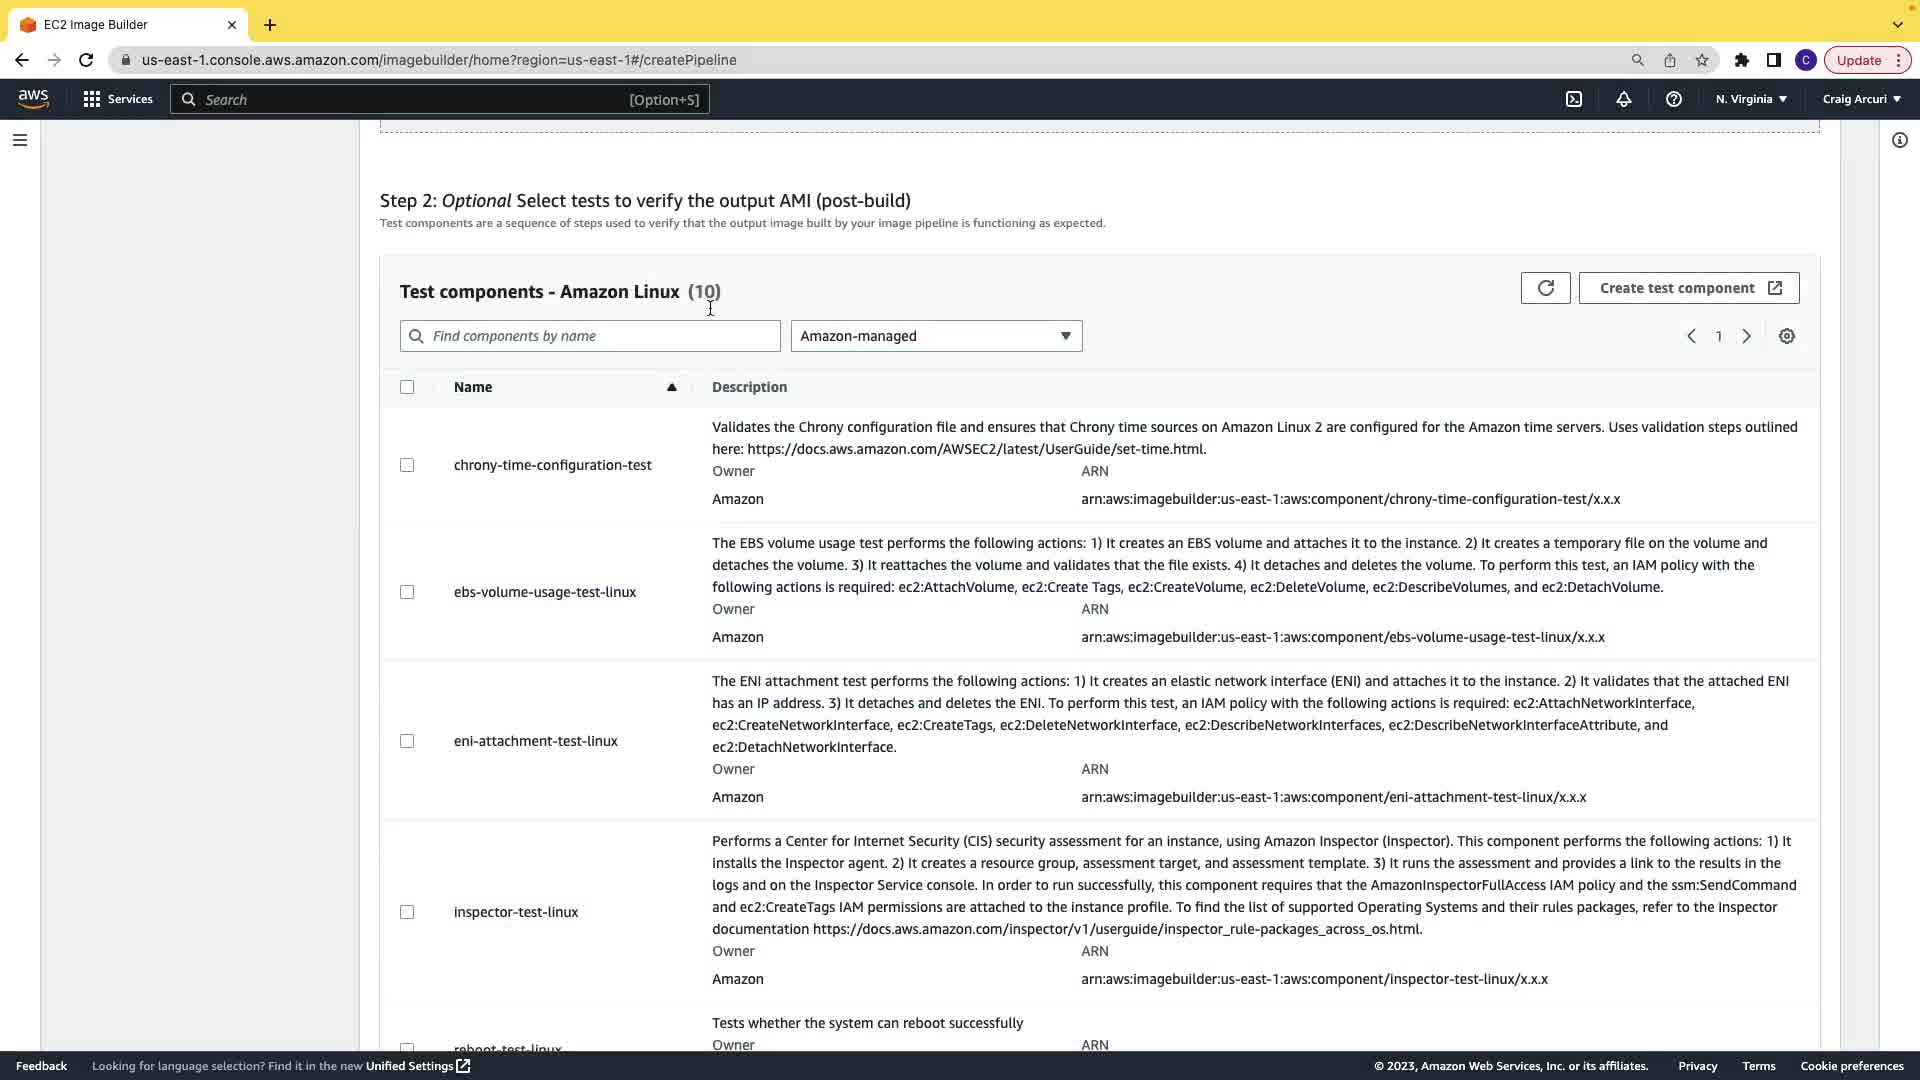Open AWS CloudShell icon in header

[1574, 99]
